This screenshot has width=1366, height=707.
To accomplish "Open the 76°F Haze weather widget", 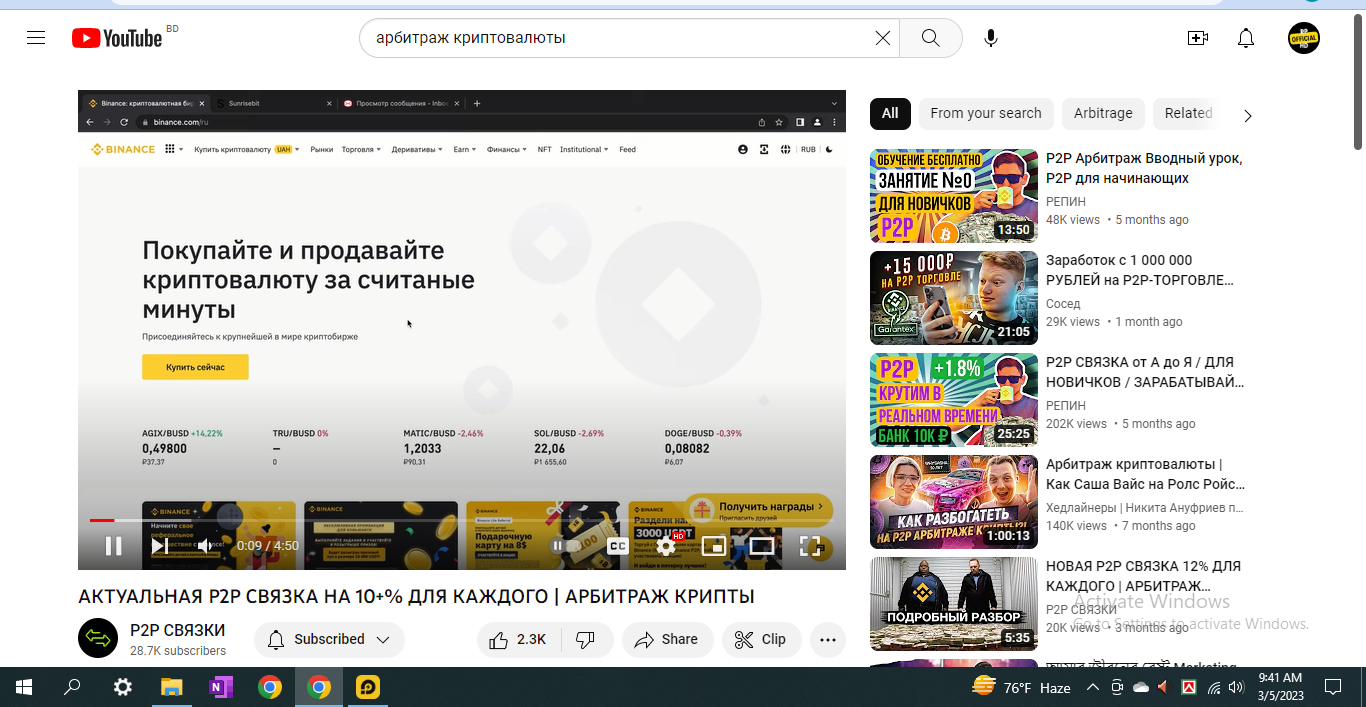I will pos(1021,687).
